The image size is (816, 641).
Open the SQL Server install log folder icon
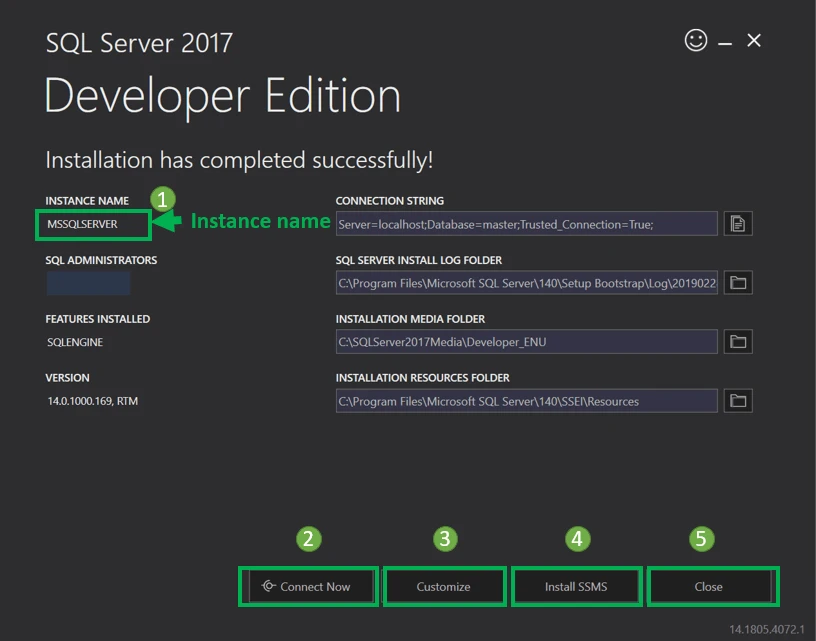click(x=738, y=283)
